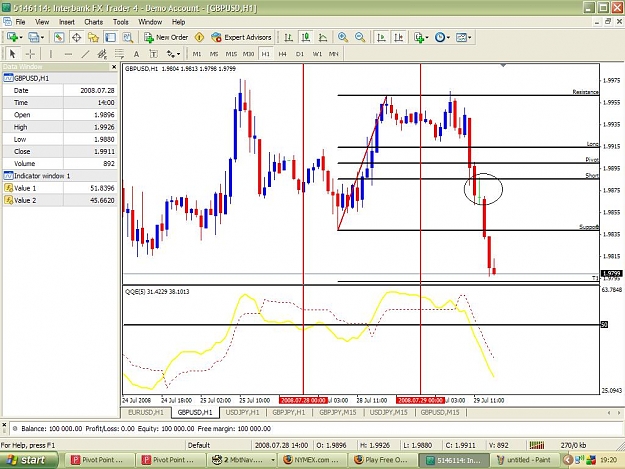This screenshot has width=625, height=469.
Task: Open the Strategy Tester magnifier icon
Action: (x=128, y=37)
